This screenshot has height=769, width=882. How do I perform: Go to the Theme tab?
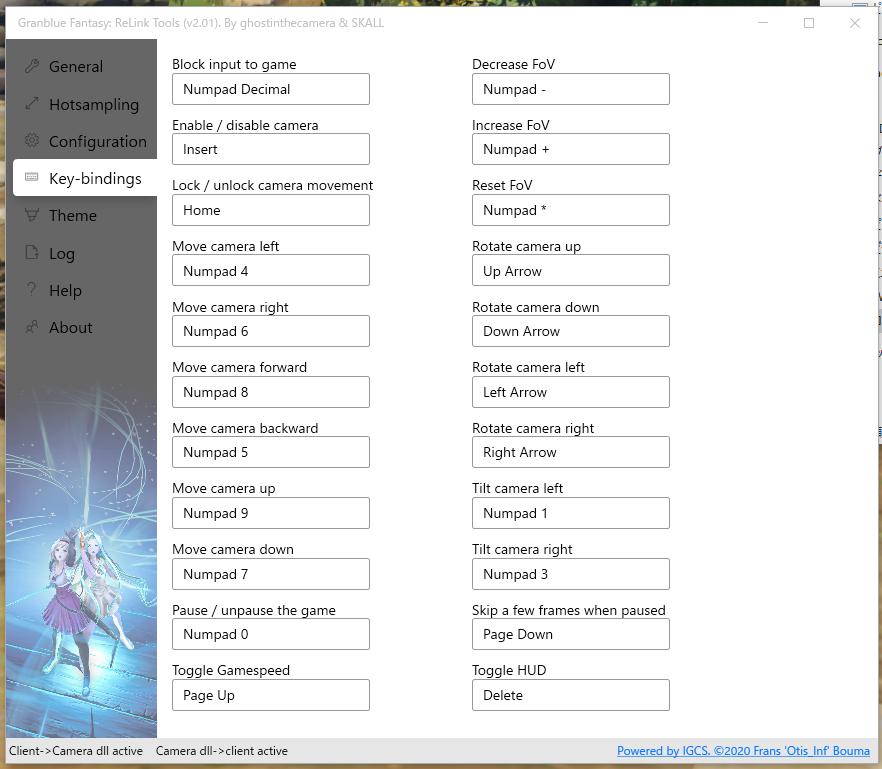pos(84,215)
